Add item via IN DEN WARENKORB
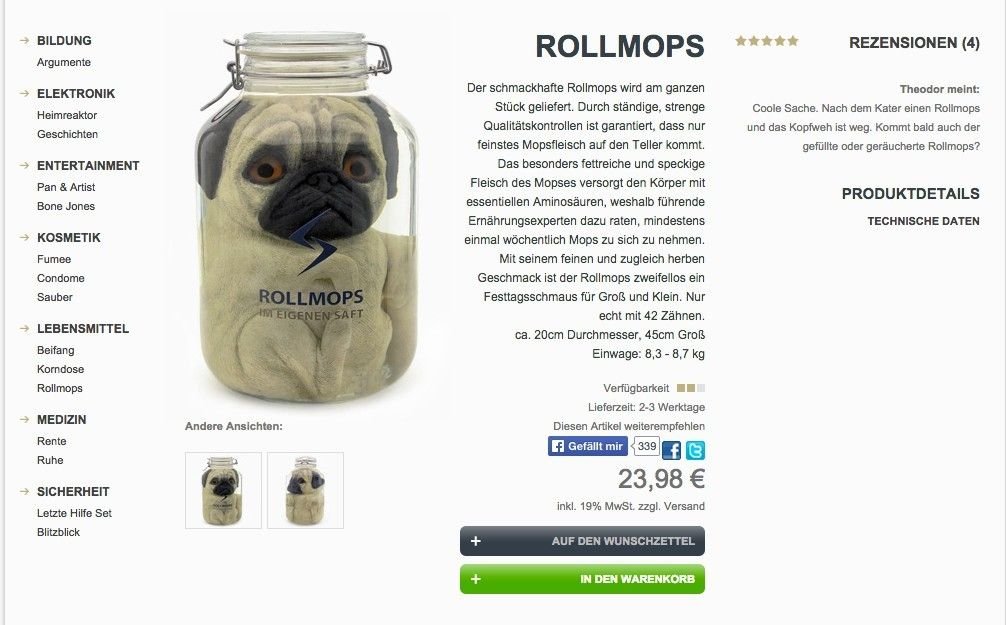1006x625 pixels. click(582, 579)
